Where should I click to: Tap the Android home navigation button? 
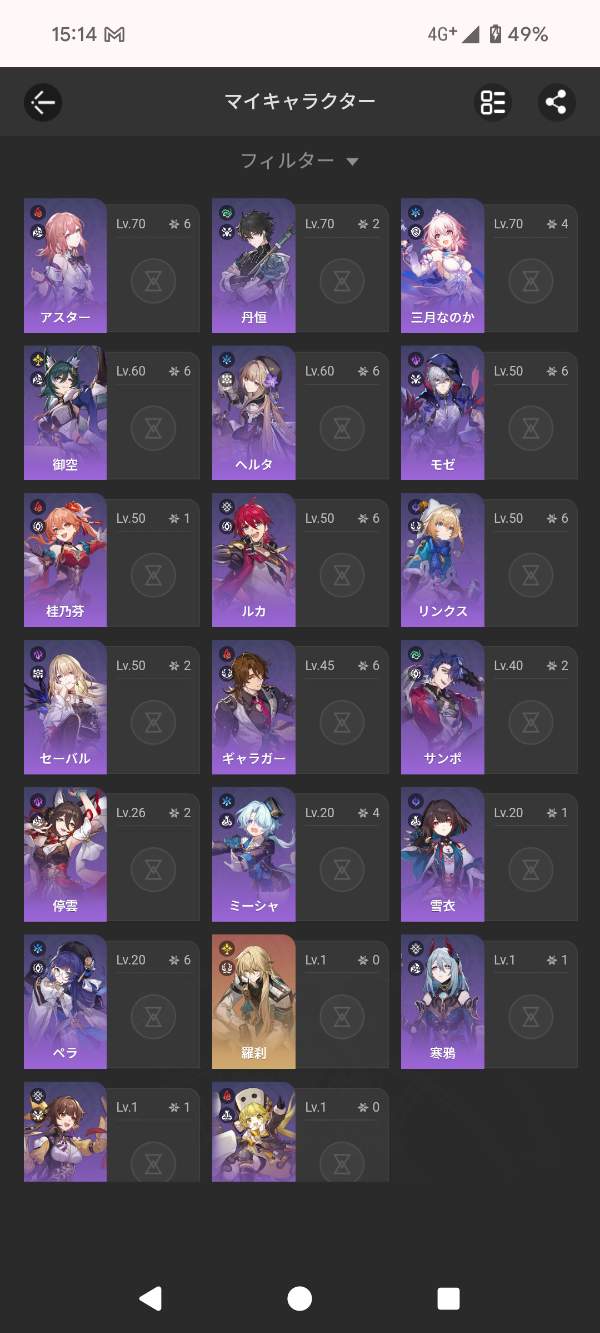299,1298
